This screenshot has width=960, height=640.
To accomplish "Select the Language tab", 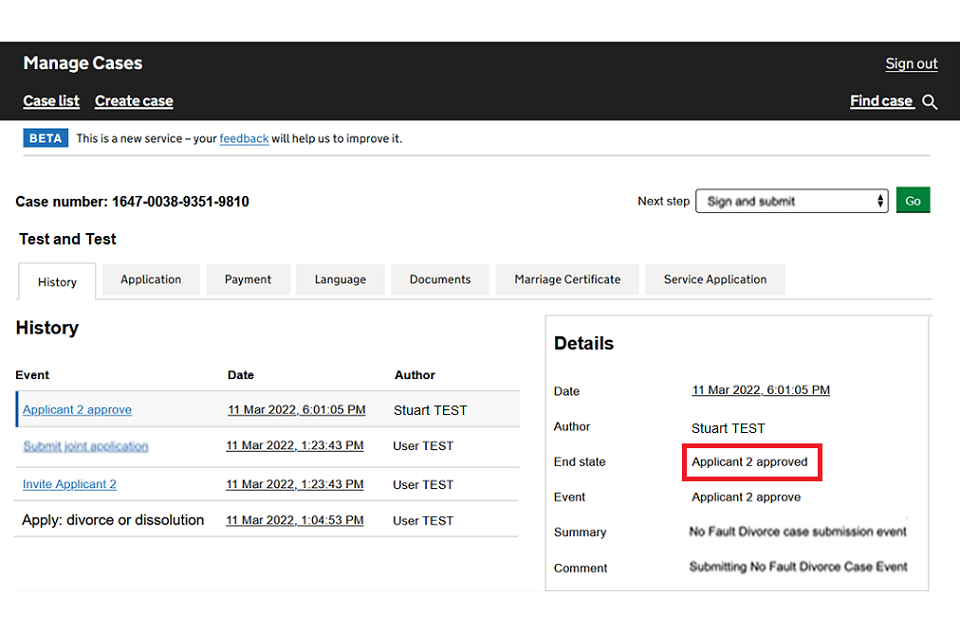I will [340, 280].
